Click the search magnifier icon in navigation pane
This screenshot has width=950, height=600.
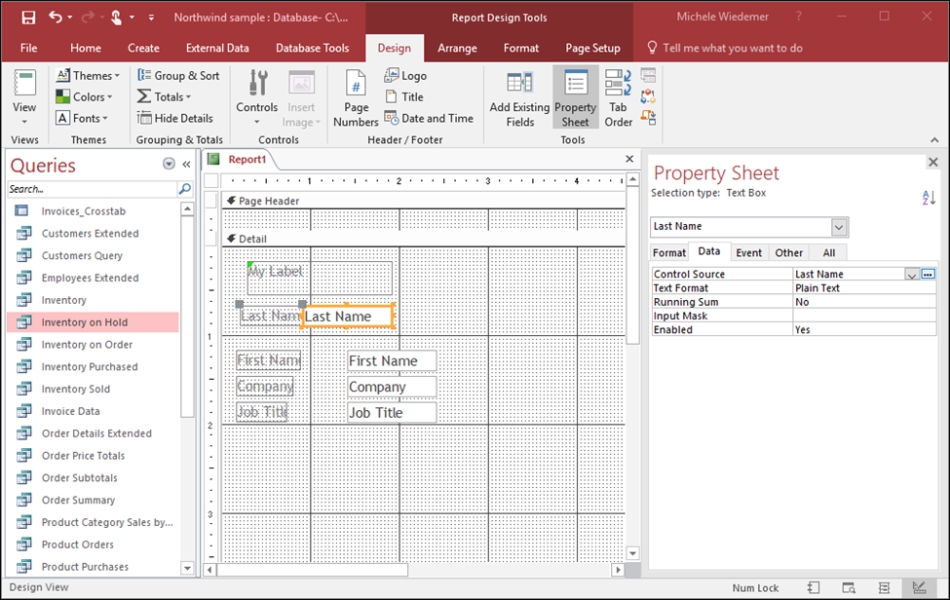click(185, 189)
